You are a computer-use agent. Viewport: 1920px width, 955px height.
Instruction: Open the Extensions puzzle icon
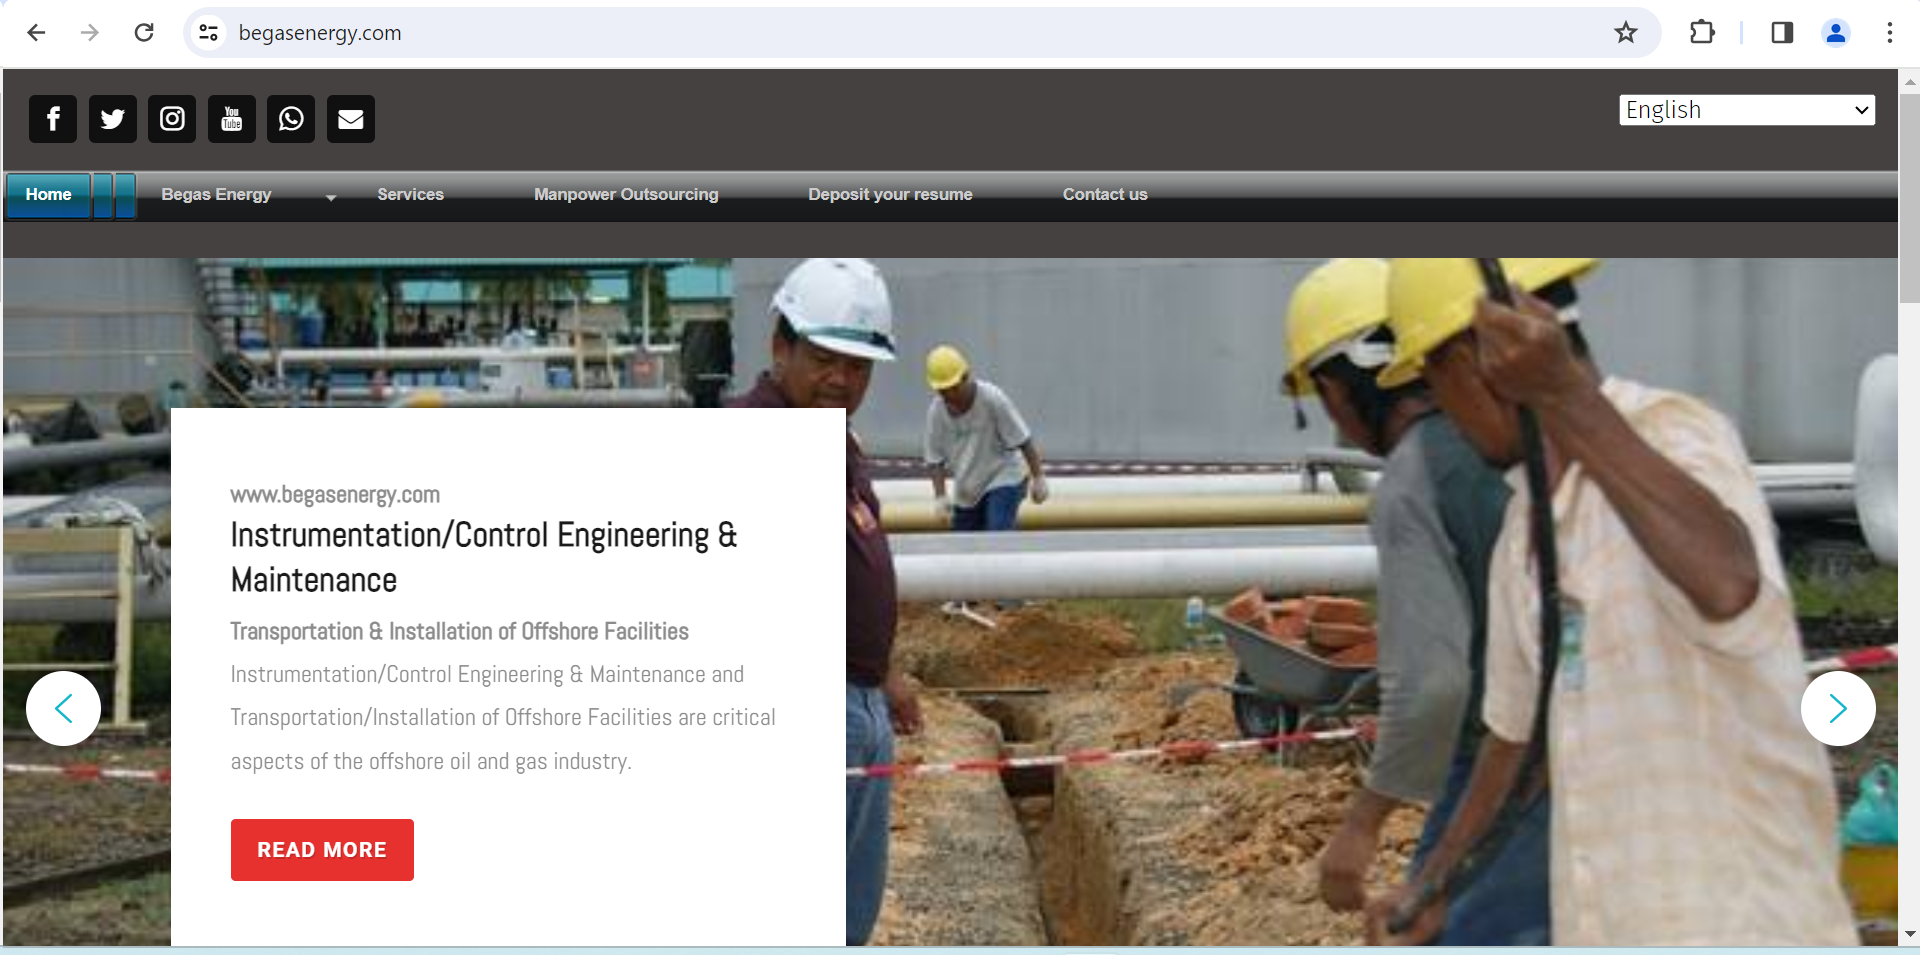pyautogui.click(x=1702, y=33)
